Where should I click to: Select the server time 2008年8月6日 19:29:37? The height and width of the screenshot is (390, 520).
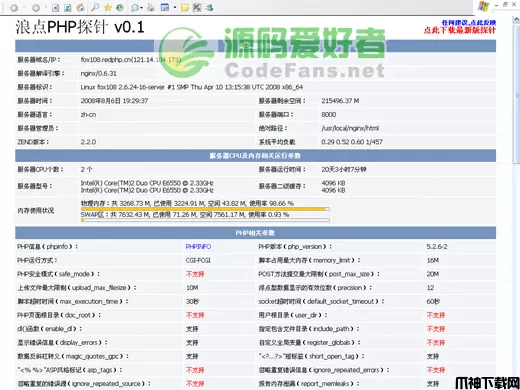114,101
